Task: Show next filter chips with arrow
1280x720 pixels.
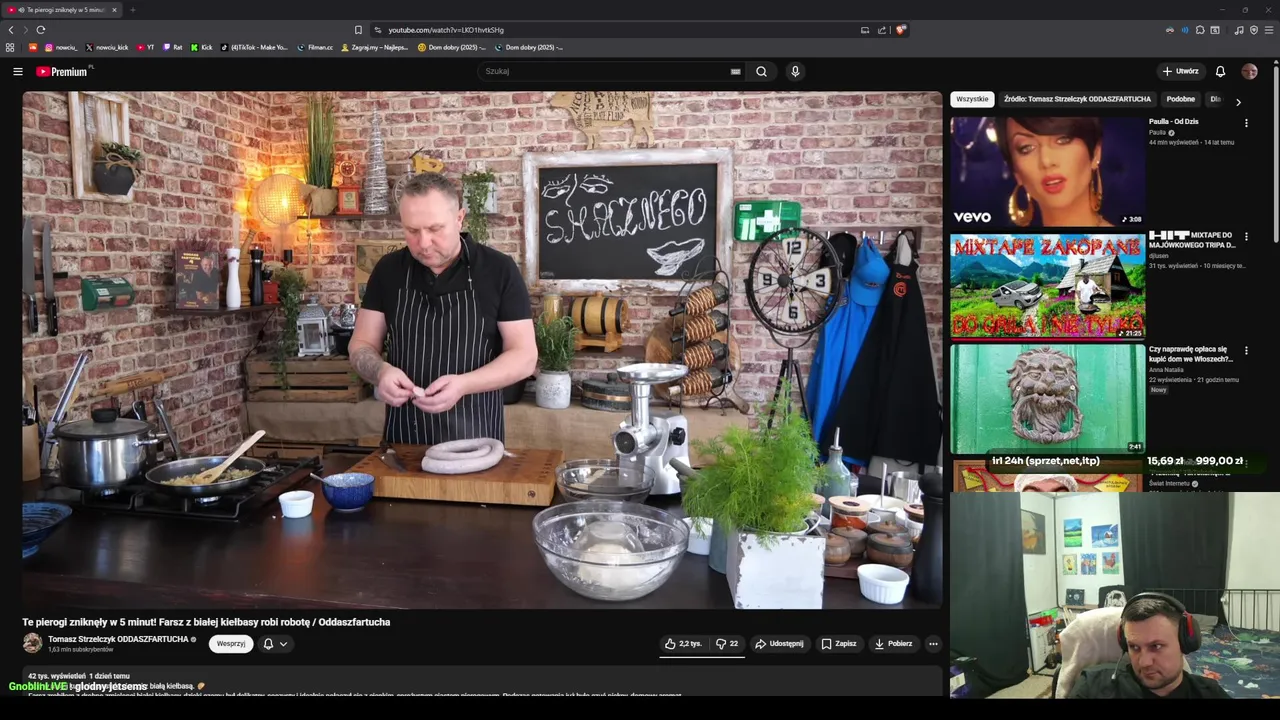Action: coord(1238,101)
